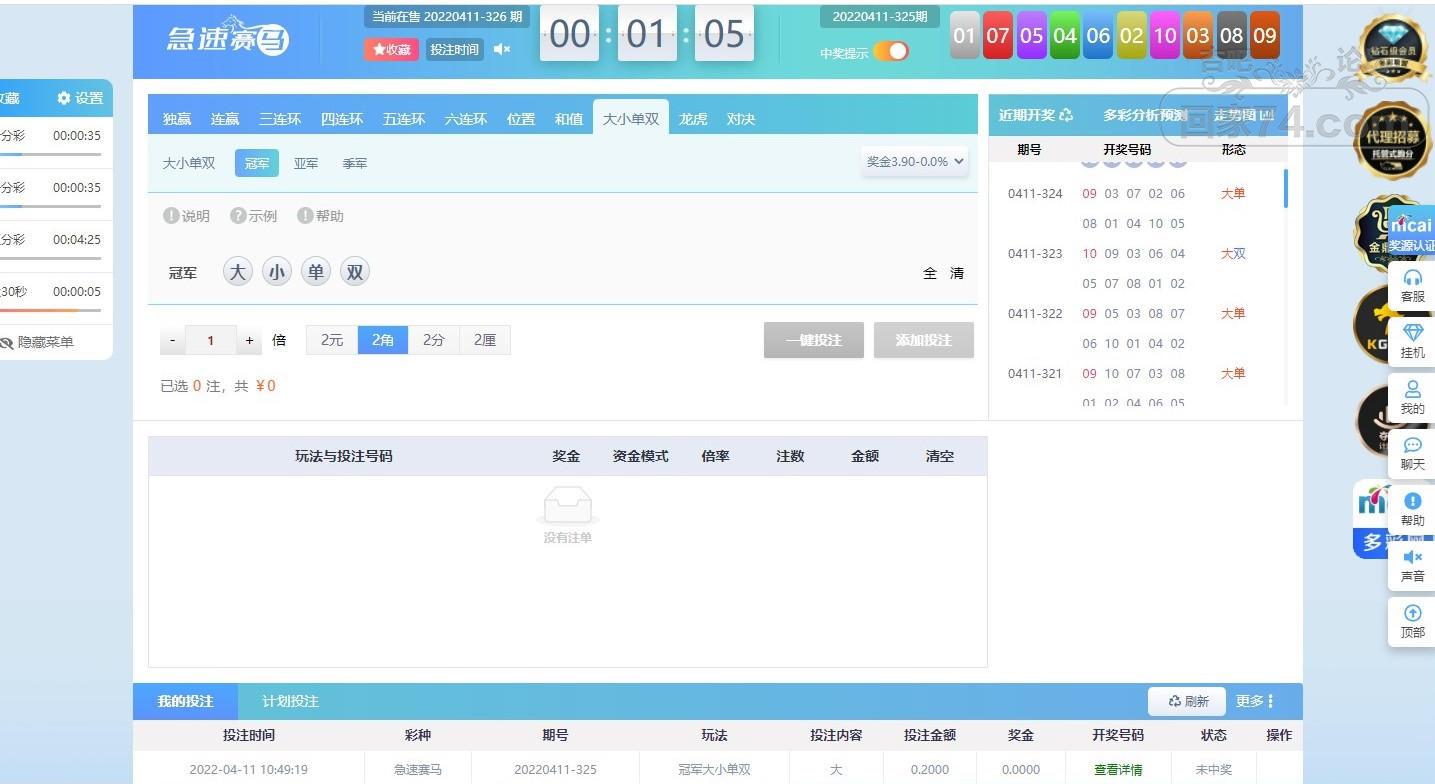The height and width of the screenshot is (784, 1435).
Task: Choose the 冠军 position option
Action: [257, 163]
